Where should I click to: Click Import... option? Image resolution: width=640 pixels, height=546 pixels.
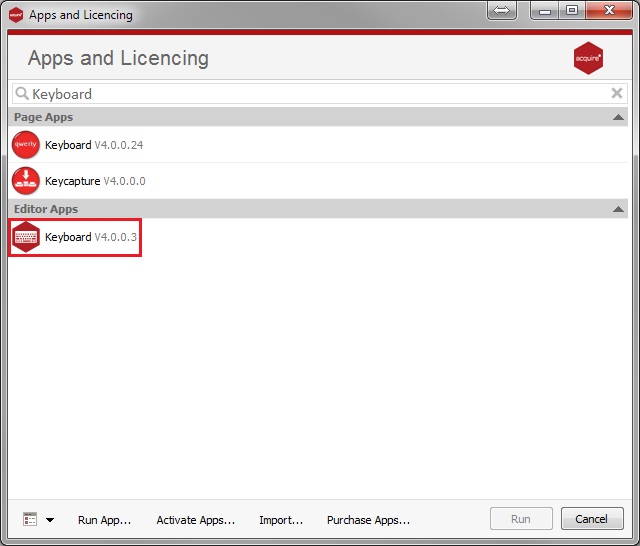click(x=281, y=520)
